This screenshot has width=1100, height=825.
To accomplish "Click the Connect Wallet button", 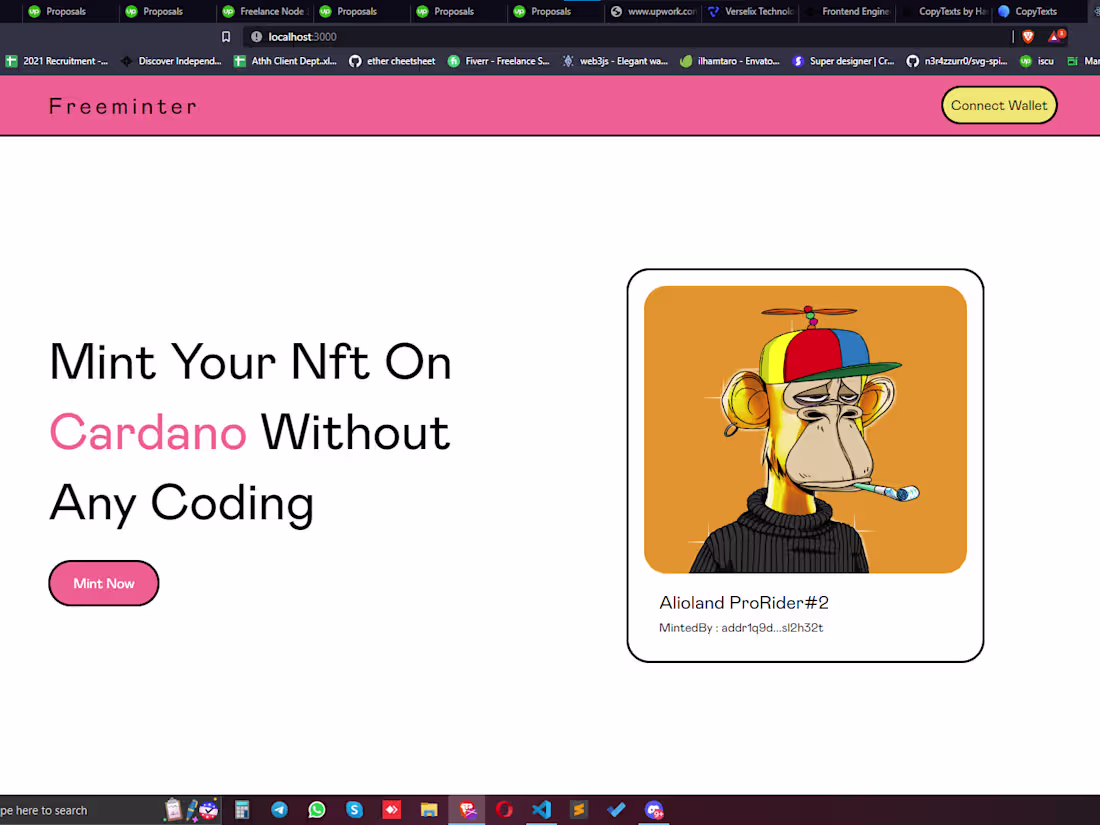I will 999,105.
